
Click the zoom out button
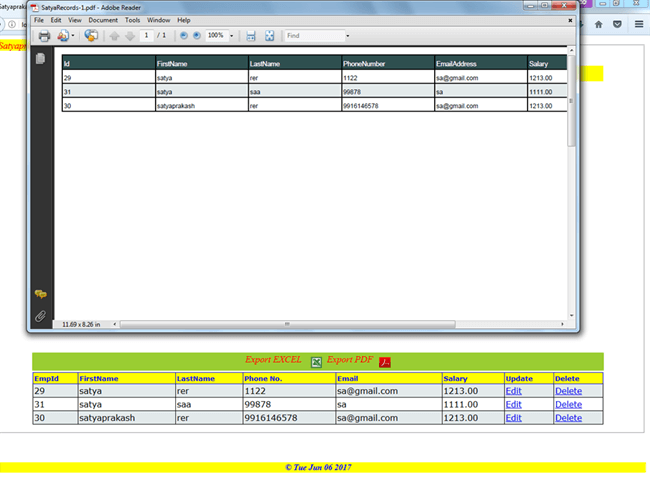click(x=184, y=36)
